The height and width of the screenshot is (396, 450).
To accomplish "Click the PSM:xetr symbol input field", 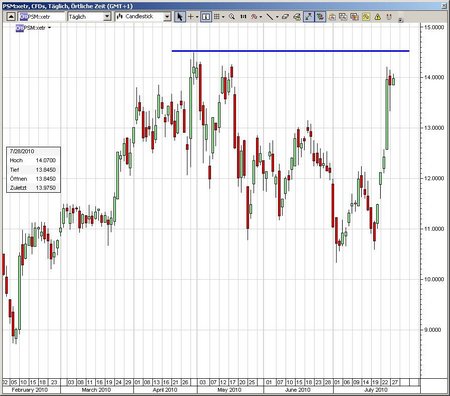I will [42, 16].
